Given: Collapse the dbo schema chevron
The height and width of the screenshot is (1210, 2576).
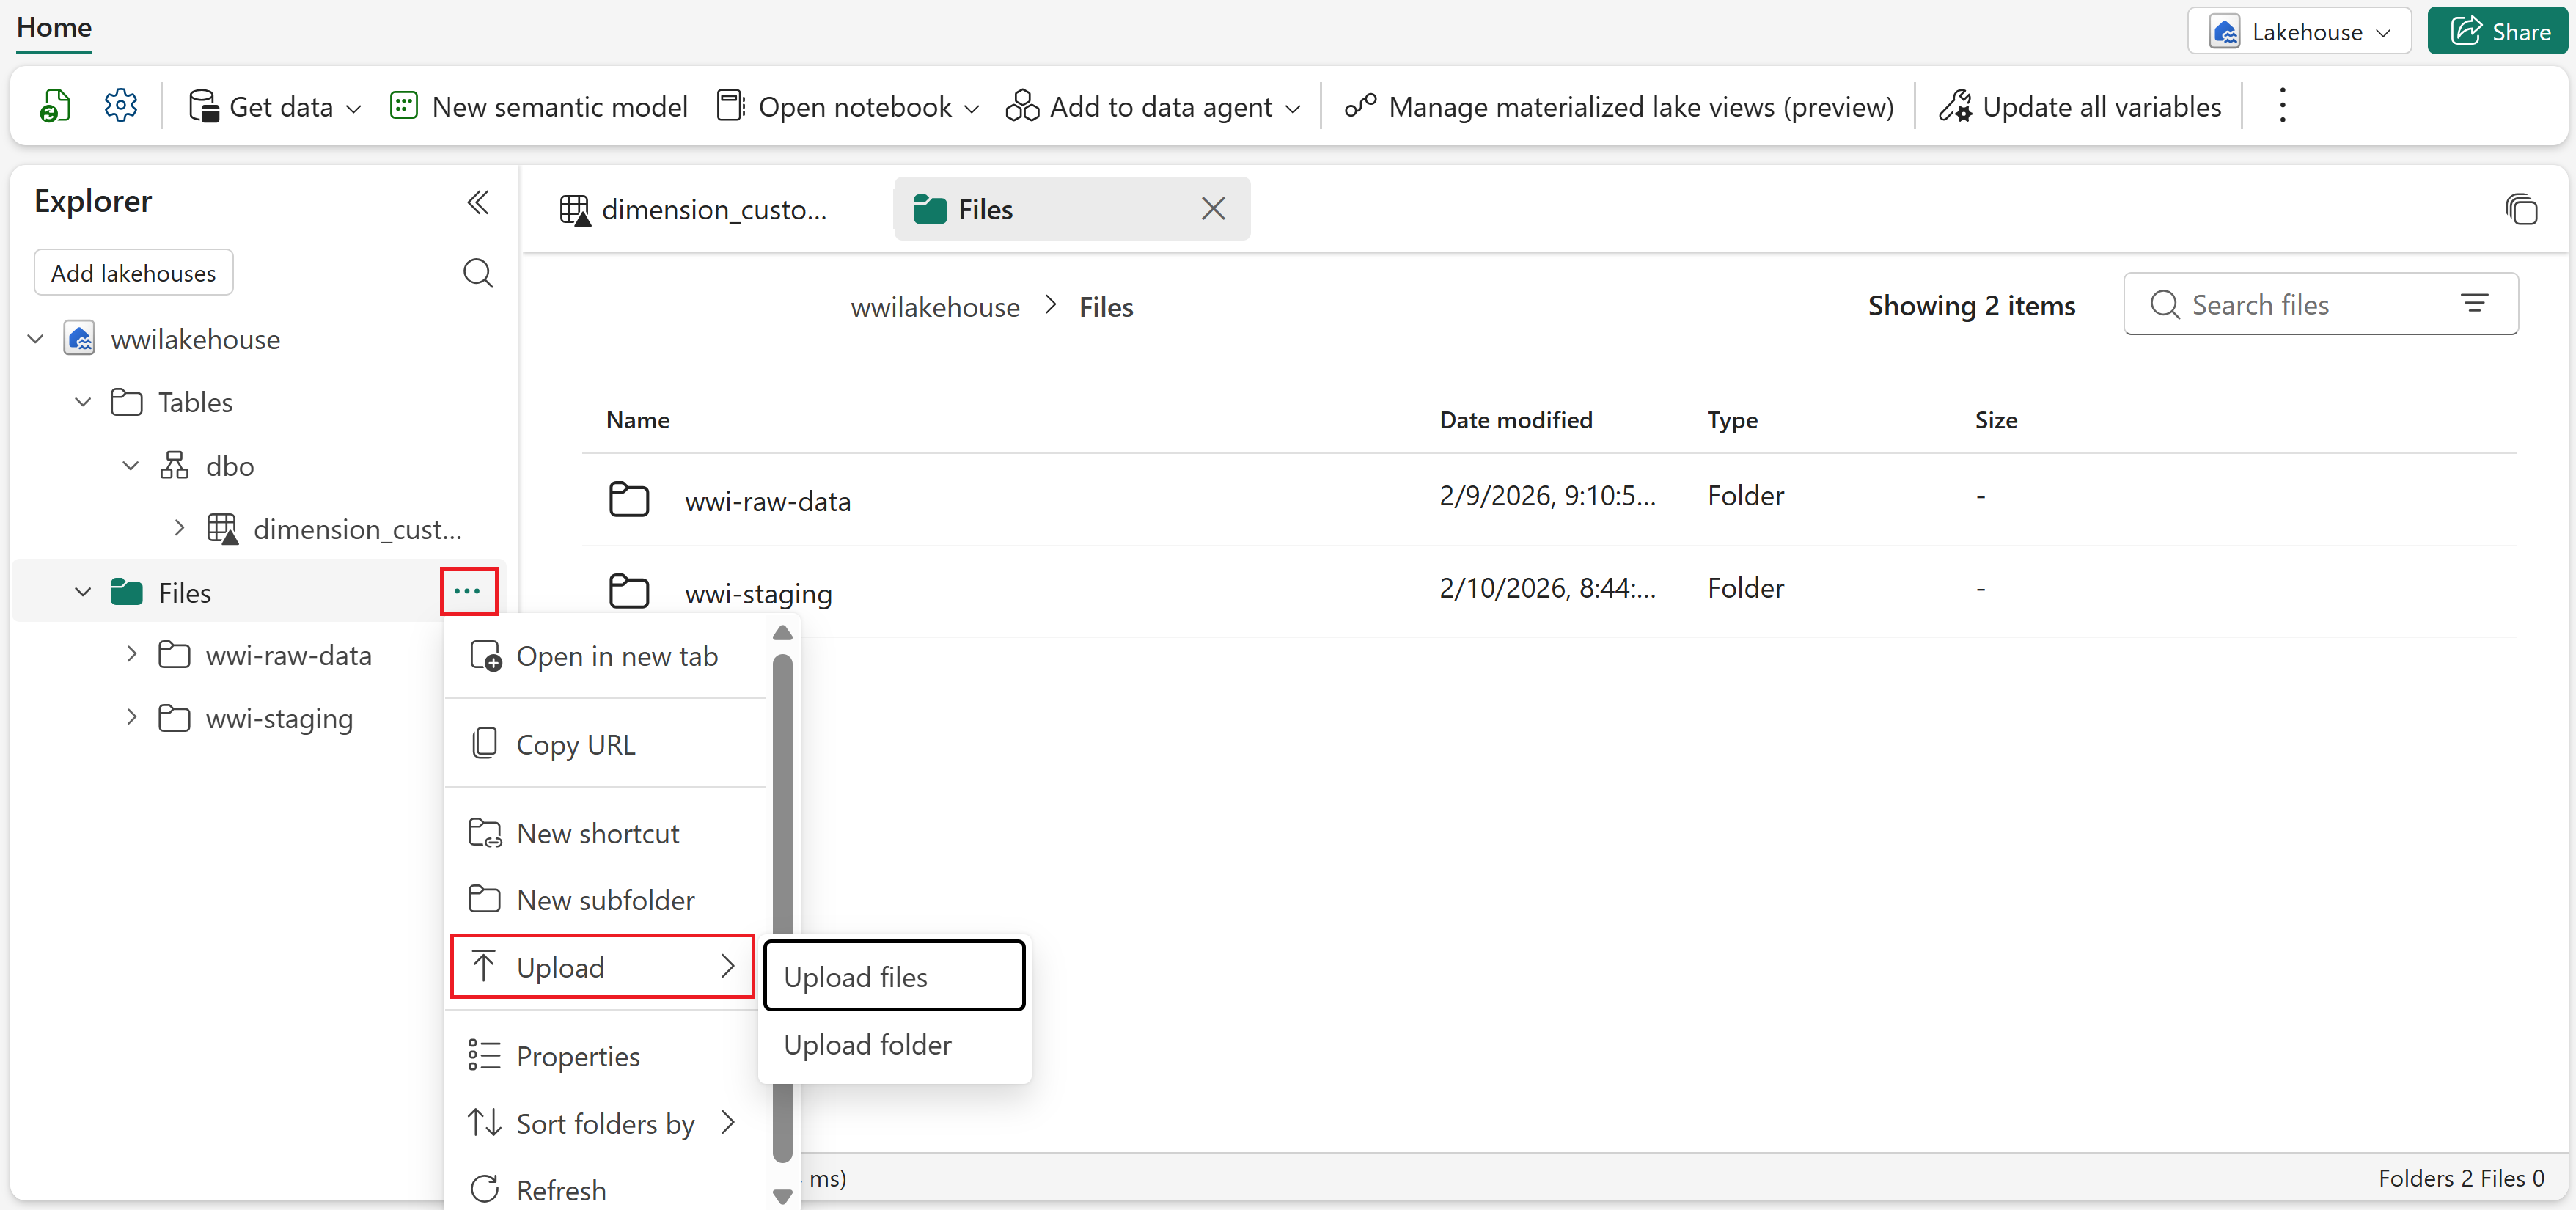Looking at the screenshot, I should [131, 466].
